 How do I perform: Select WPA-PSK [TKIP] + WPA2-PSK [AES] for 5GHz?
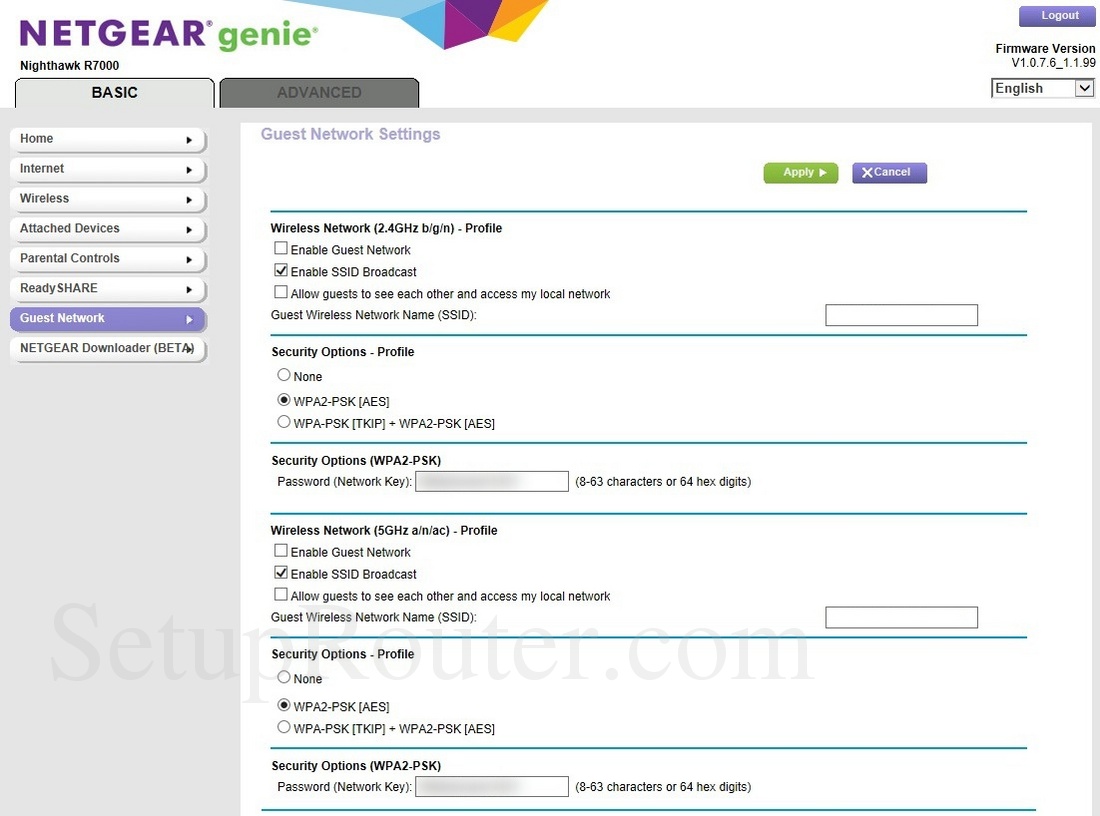[283, 727]
